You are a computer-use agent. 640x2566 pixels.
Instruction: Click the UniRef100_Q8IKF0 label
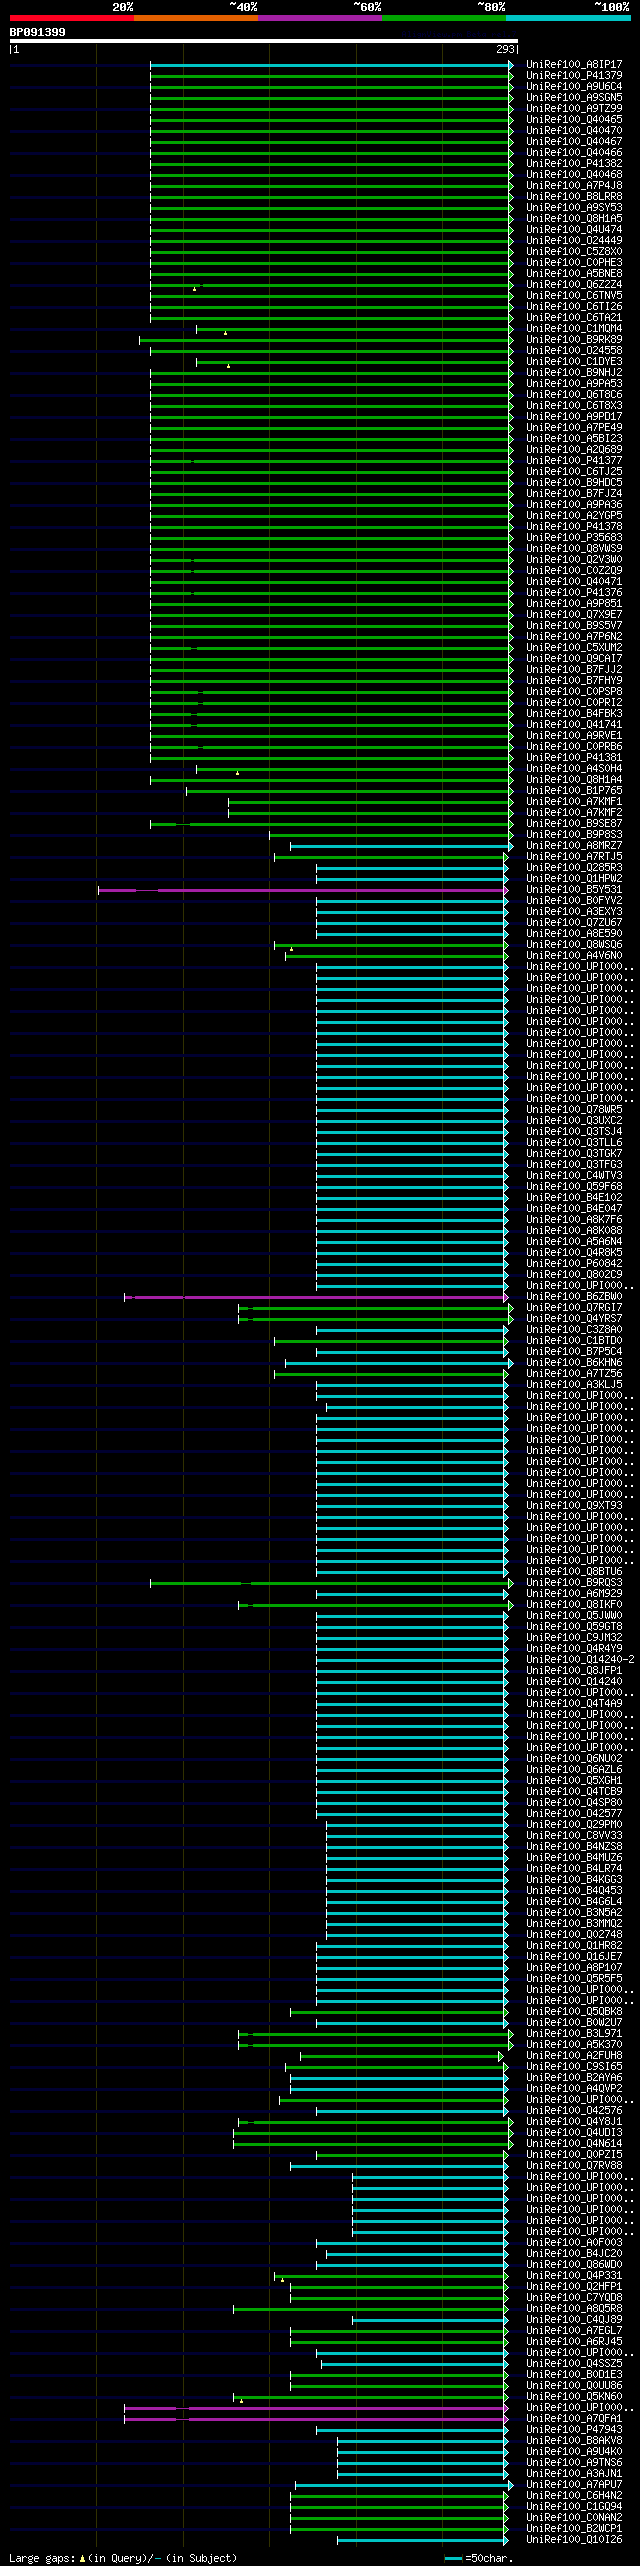click(574, 1605)
